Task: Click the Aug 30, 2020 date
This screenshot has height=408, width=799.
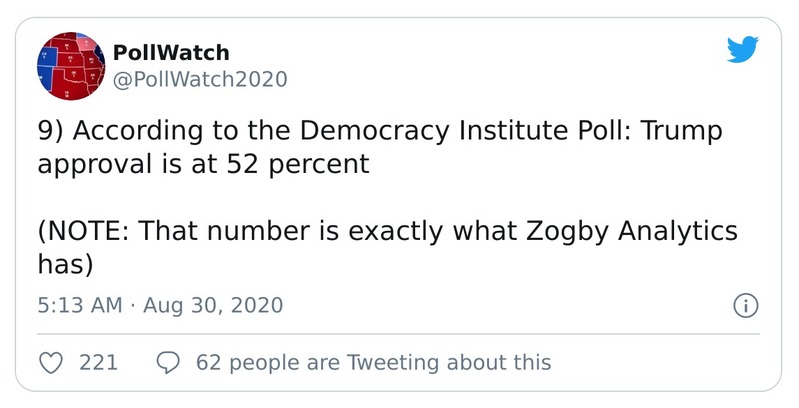Action: point(213,304)
